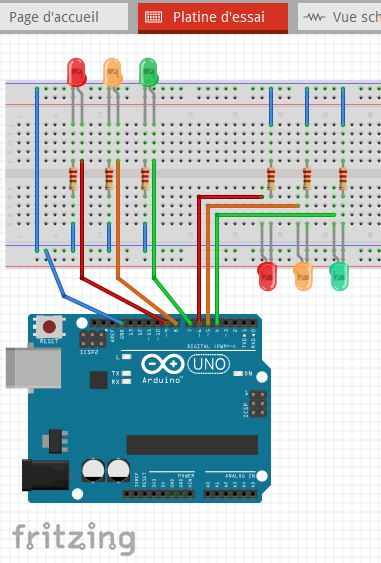This screenshot has width=381, height=563.
Task: Select the bottom-right red LED
Action: click(x=268, y=276)
